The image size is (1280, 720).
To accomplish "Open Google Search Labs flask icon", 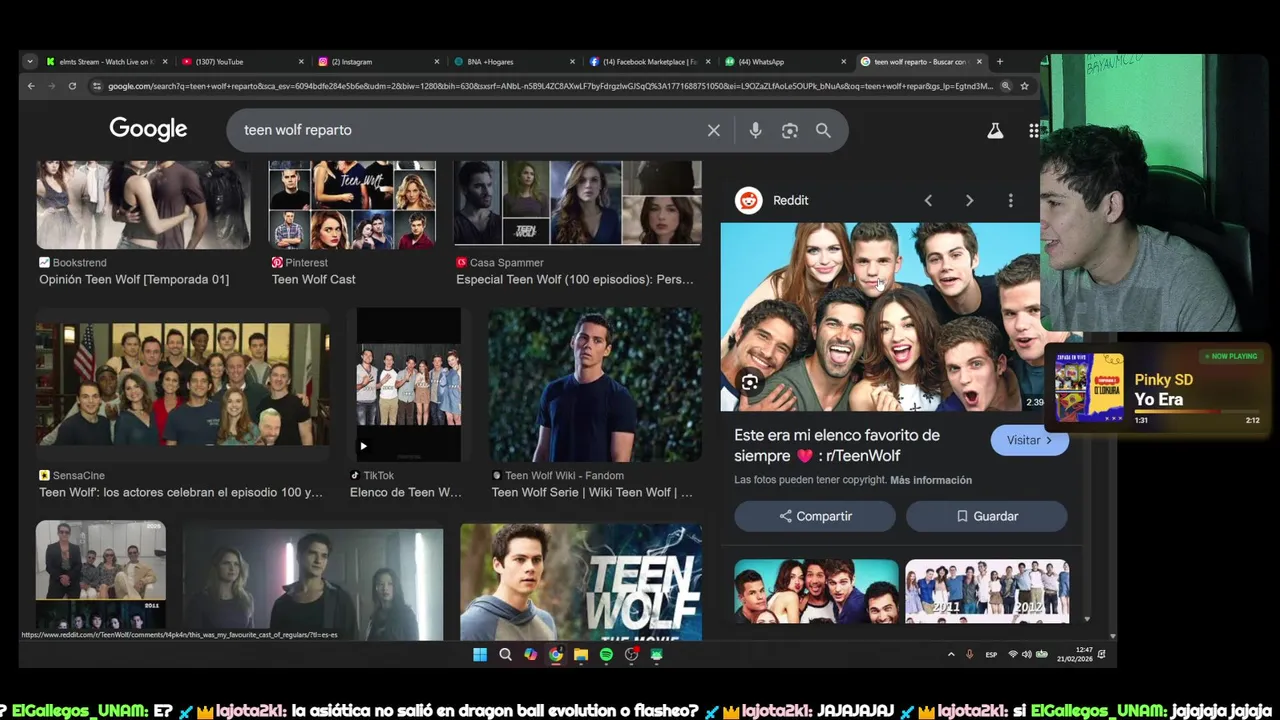I will tap(995, 130).
